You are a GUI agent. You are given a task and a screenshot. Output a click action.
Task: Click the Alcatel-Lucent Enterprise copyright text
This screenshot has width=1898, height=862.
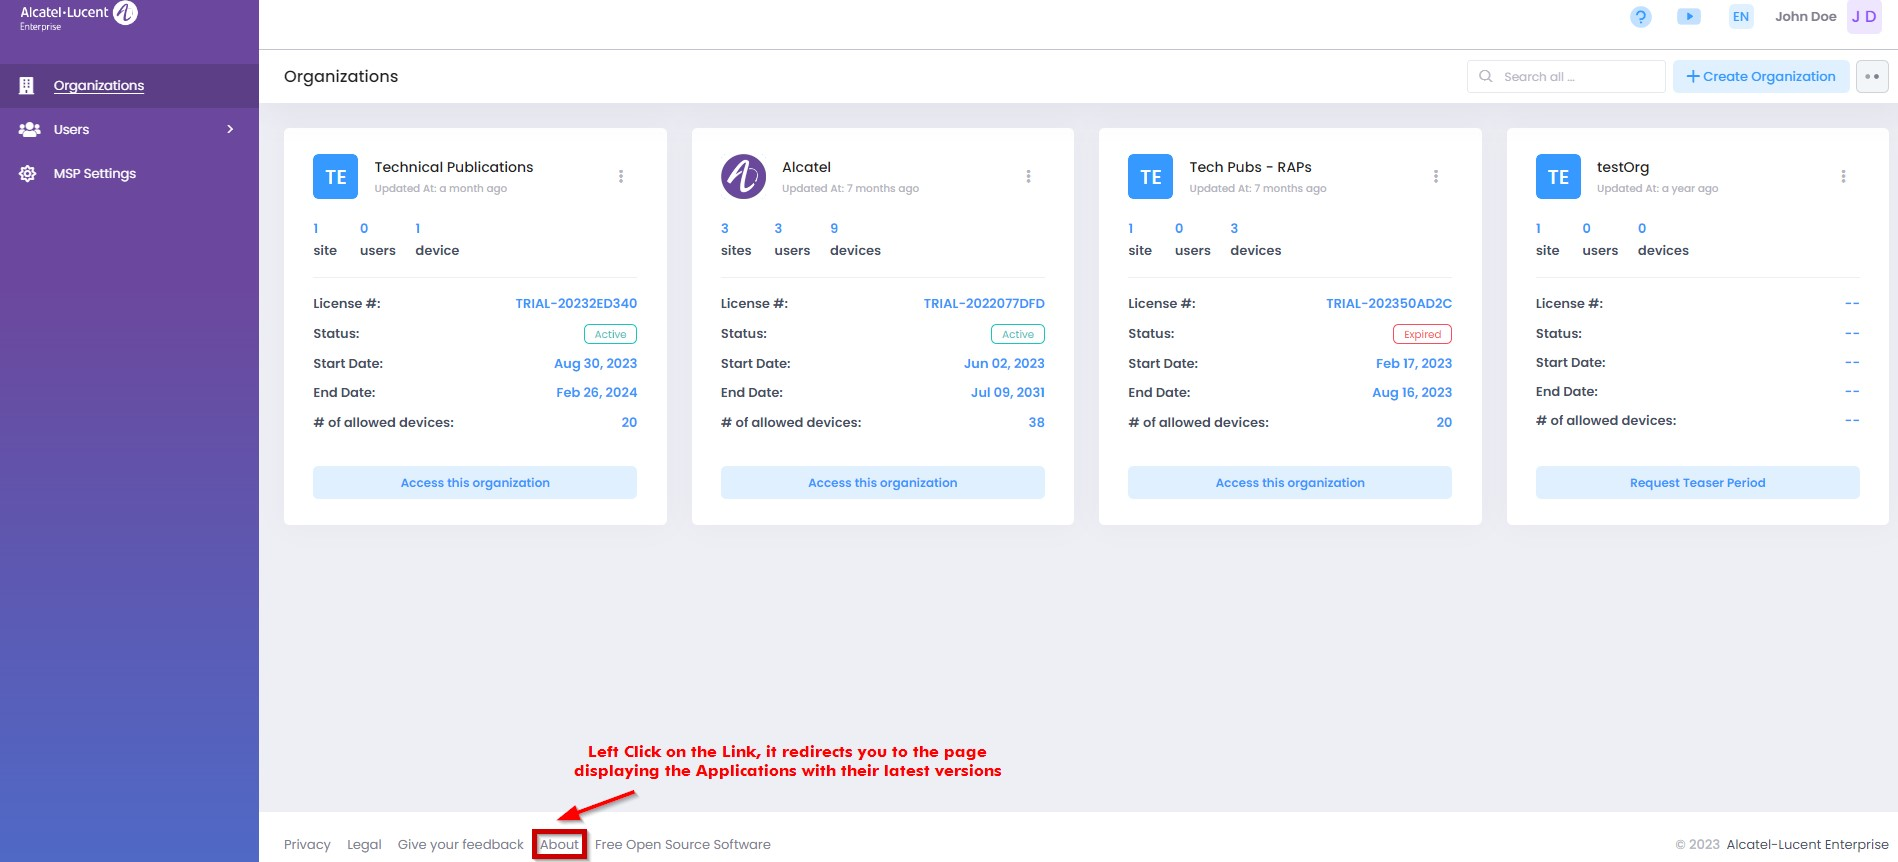pyautogui.click(x=1807, y=845)
